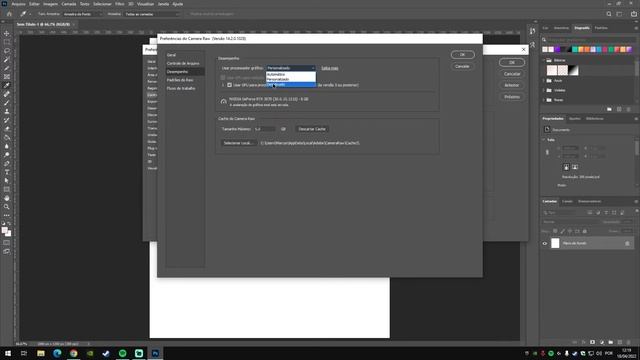
Task: Open Microsoft Edge from the taskbar
Action: point(57,353)
